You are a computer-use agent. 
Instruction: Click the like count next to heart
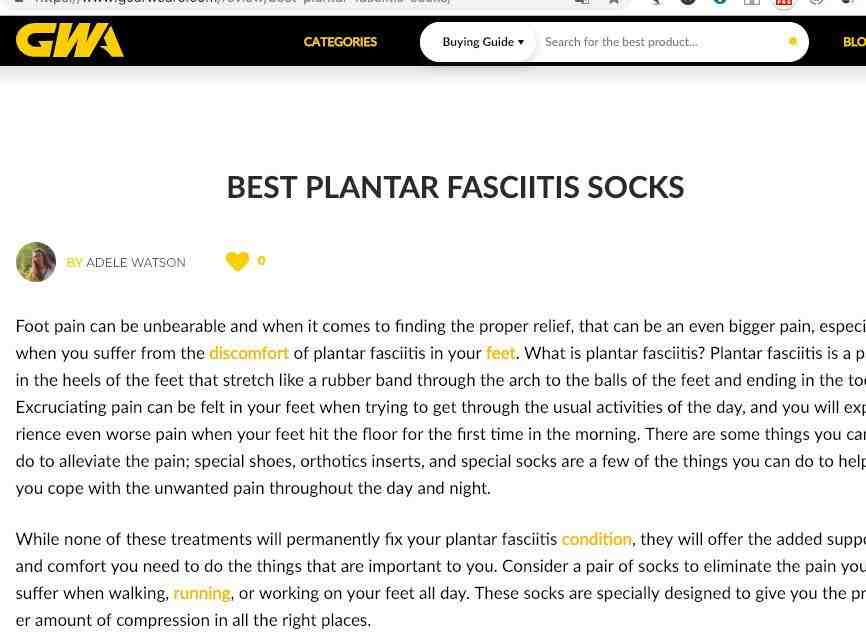pos(261,260)
